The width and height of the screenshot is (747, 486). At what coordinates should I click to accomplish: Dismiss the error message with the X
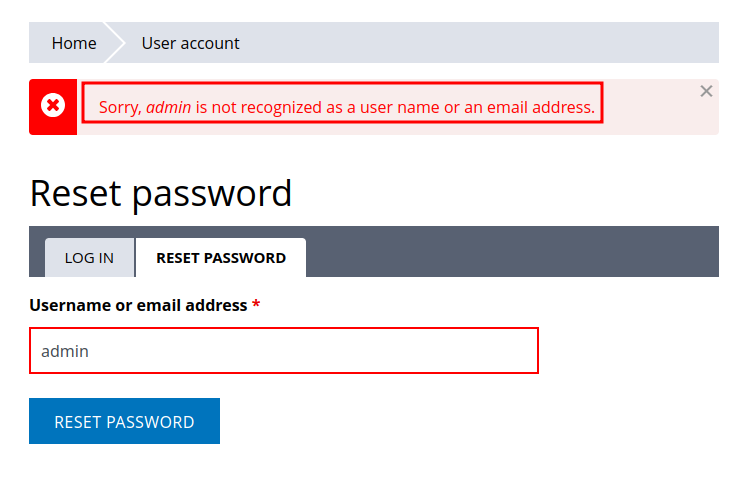pos(706,91)
